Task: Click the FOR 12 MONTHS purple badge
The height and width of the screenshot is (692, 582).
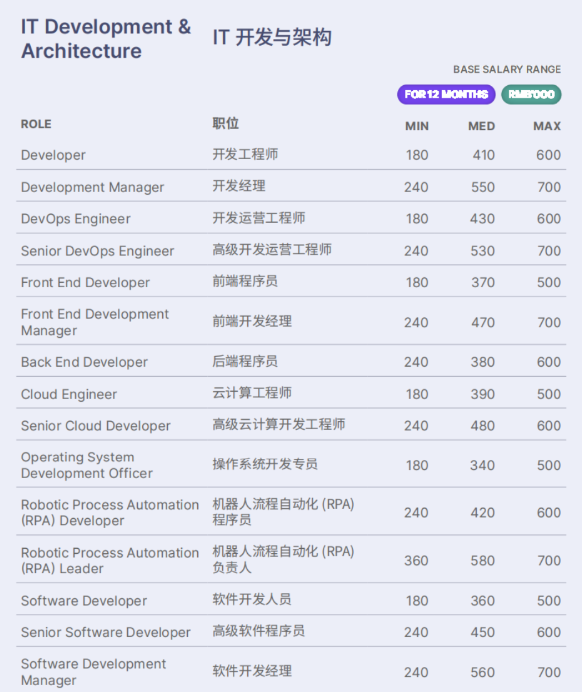Action: 446,94
